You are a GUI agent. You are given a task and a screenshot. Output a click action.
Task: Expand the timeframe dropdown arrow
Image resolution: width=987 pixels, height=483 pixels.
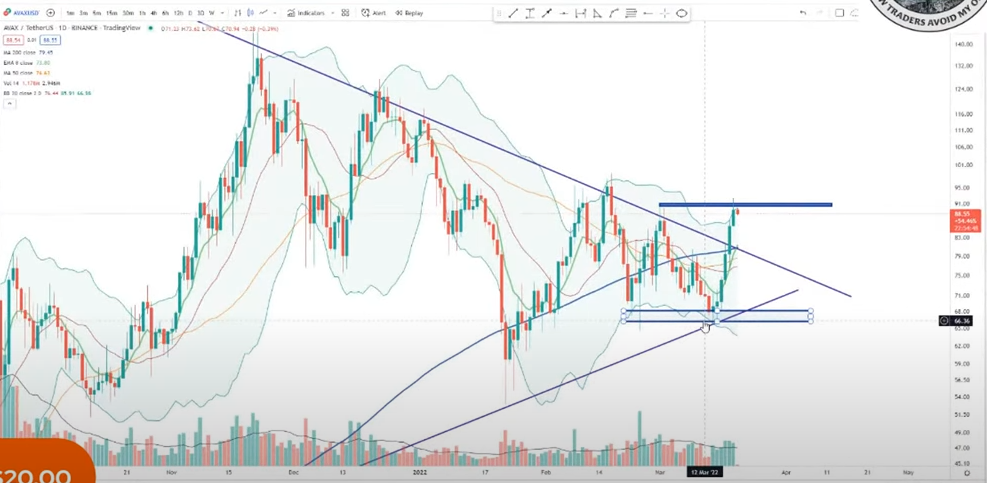(222, 13)
